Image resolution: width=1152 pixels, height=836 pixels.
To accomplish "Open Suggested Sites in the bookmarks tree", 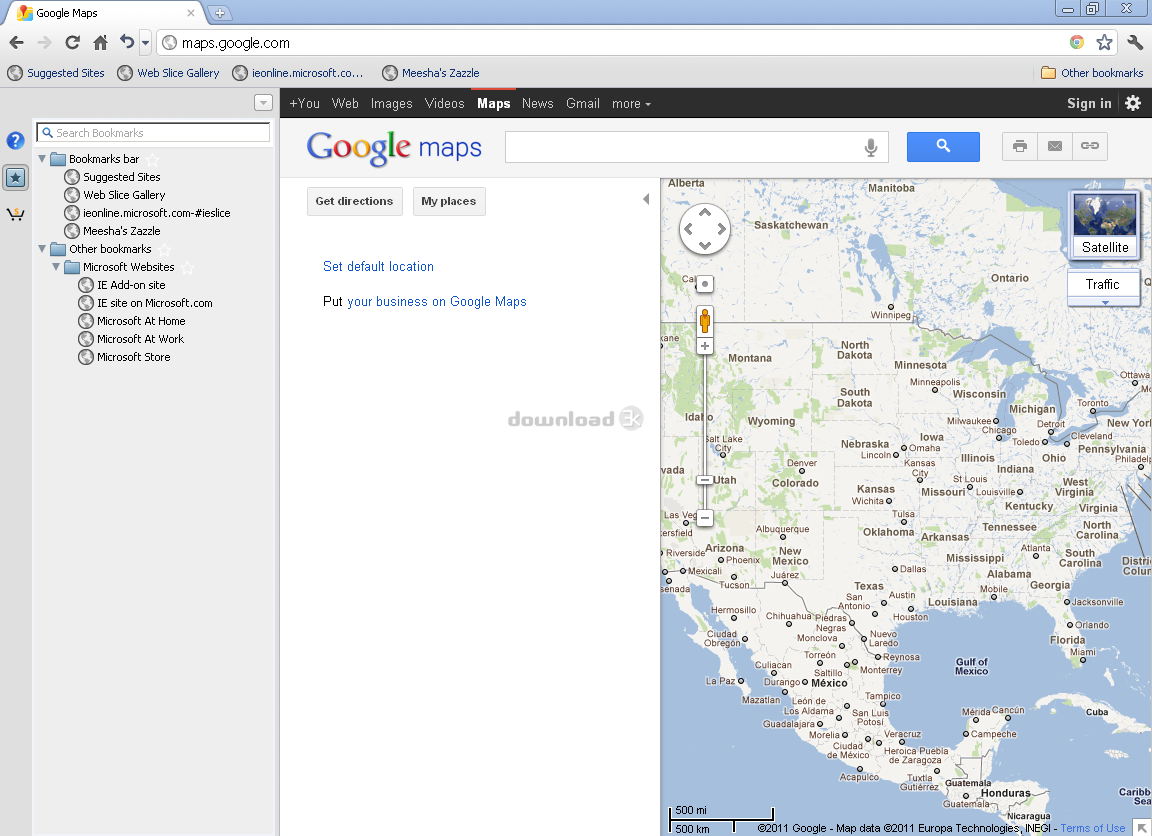I will 121,177.
